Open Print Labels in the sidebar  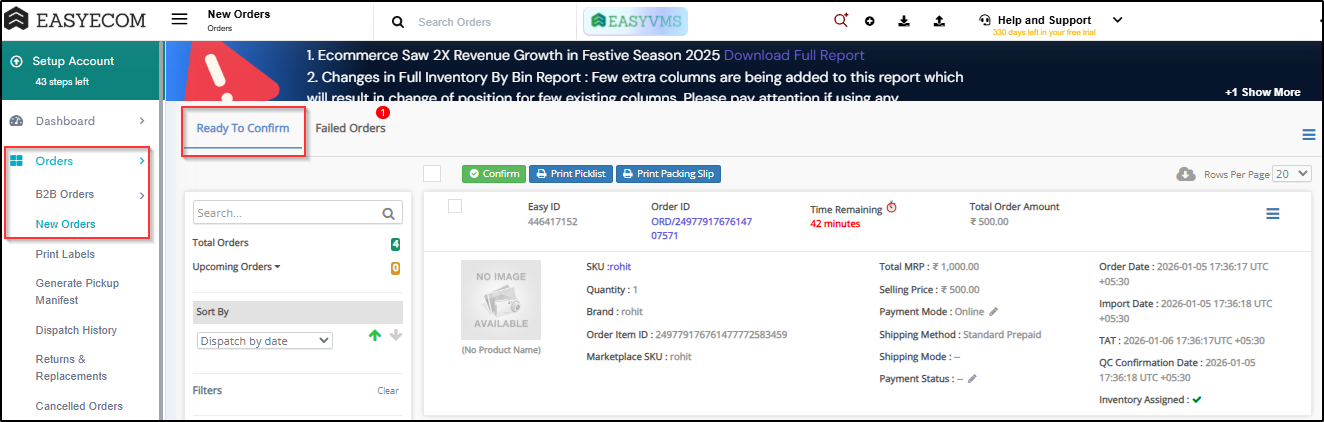65,254
